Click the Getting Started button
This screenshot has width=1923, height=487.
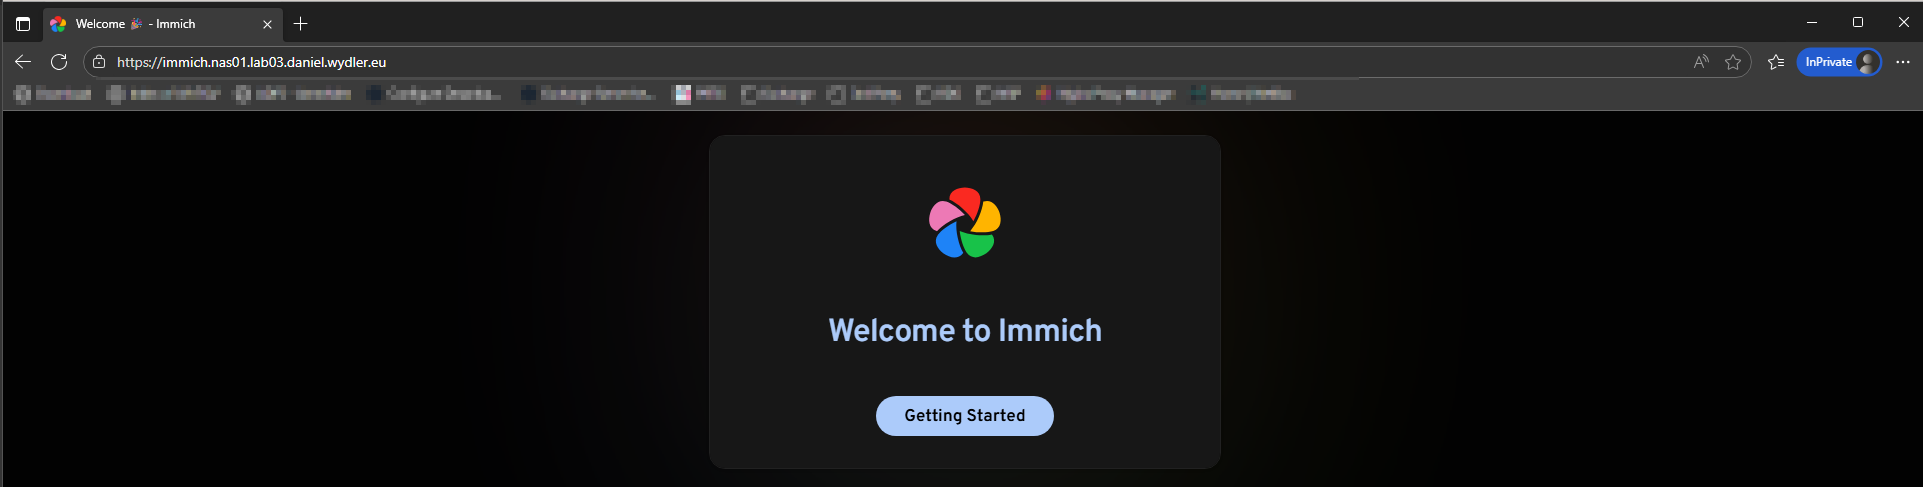click(x=964, y=416)
